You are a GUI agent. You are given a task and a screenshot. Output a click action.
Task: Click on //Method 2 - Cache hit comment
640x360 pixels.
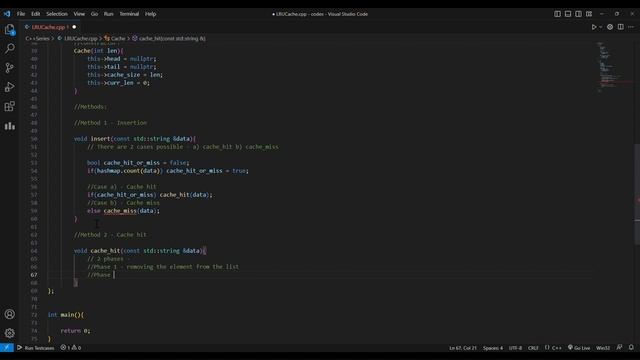click(110, 235)
